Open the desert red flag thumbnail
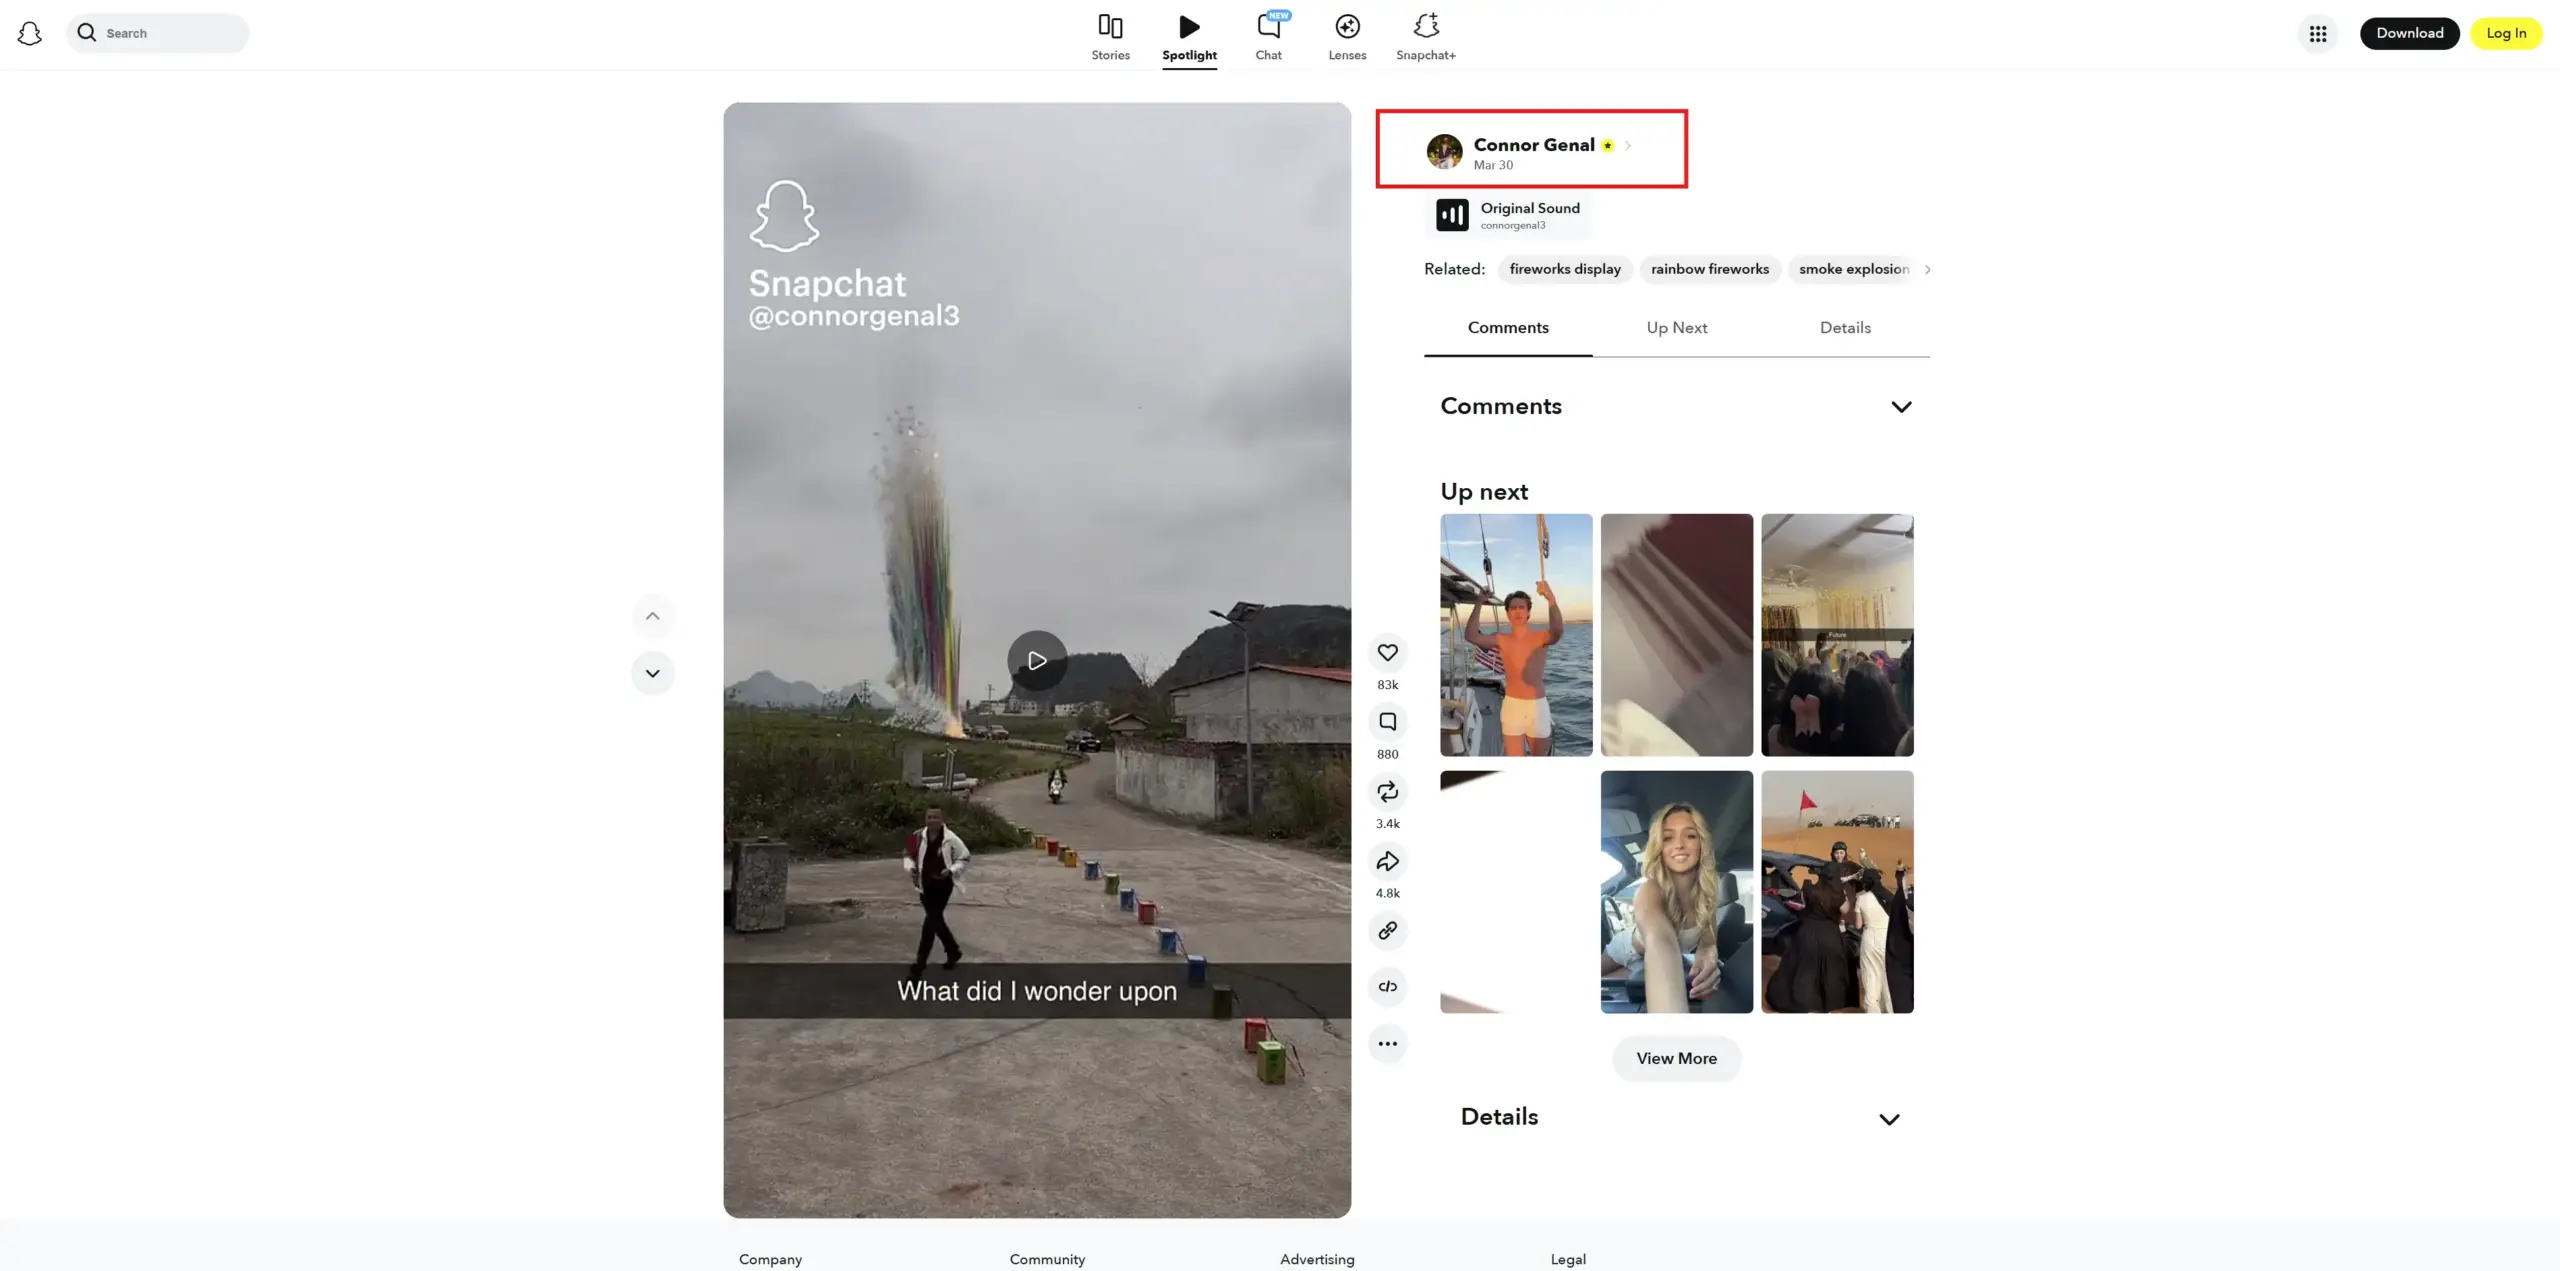 1837,892
